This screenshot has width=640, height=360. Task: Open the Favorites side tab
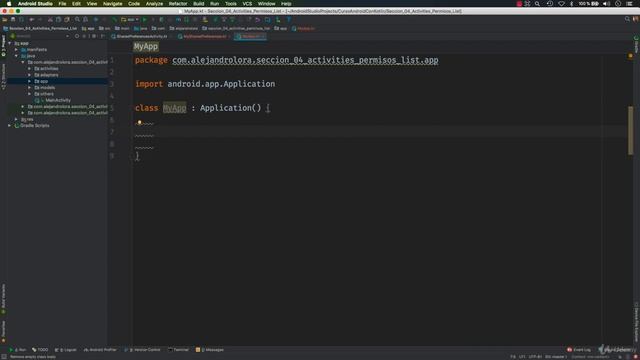click(3, 331)
